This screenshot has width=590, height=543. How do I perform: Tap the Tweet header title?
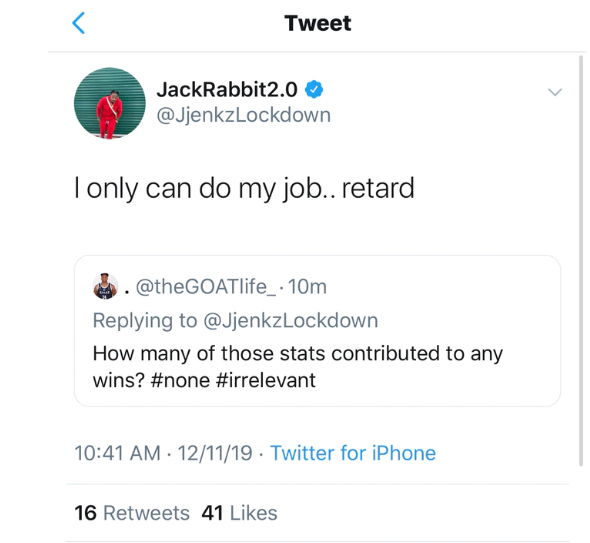(x=318, y=23)
